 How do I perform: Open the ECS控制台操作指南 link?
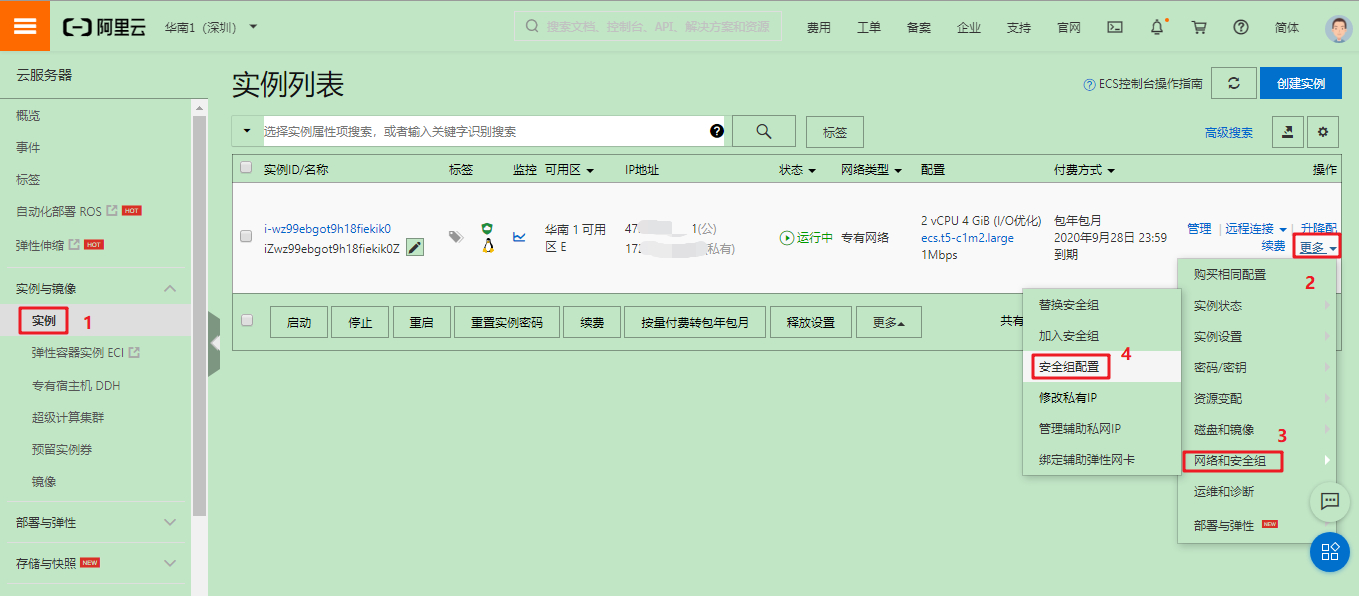click(x=1143, y=85)
